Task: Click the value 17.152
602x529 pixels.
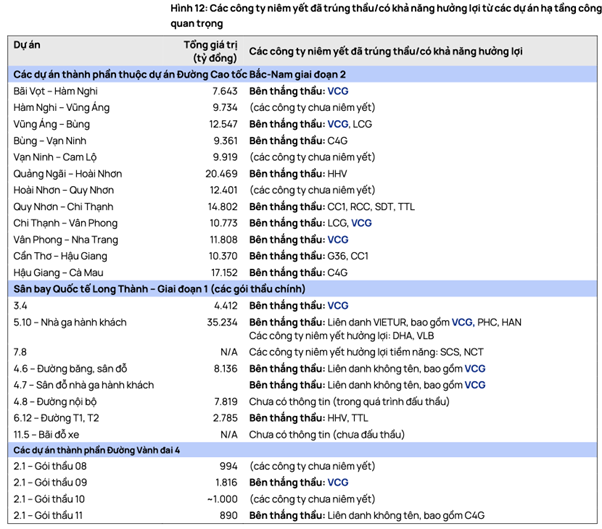Action: (224, 273)
